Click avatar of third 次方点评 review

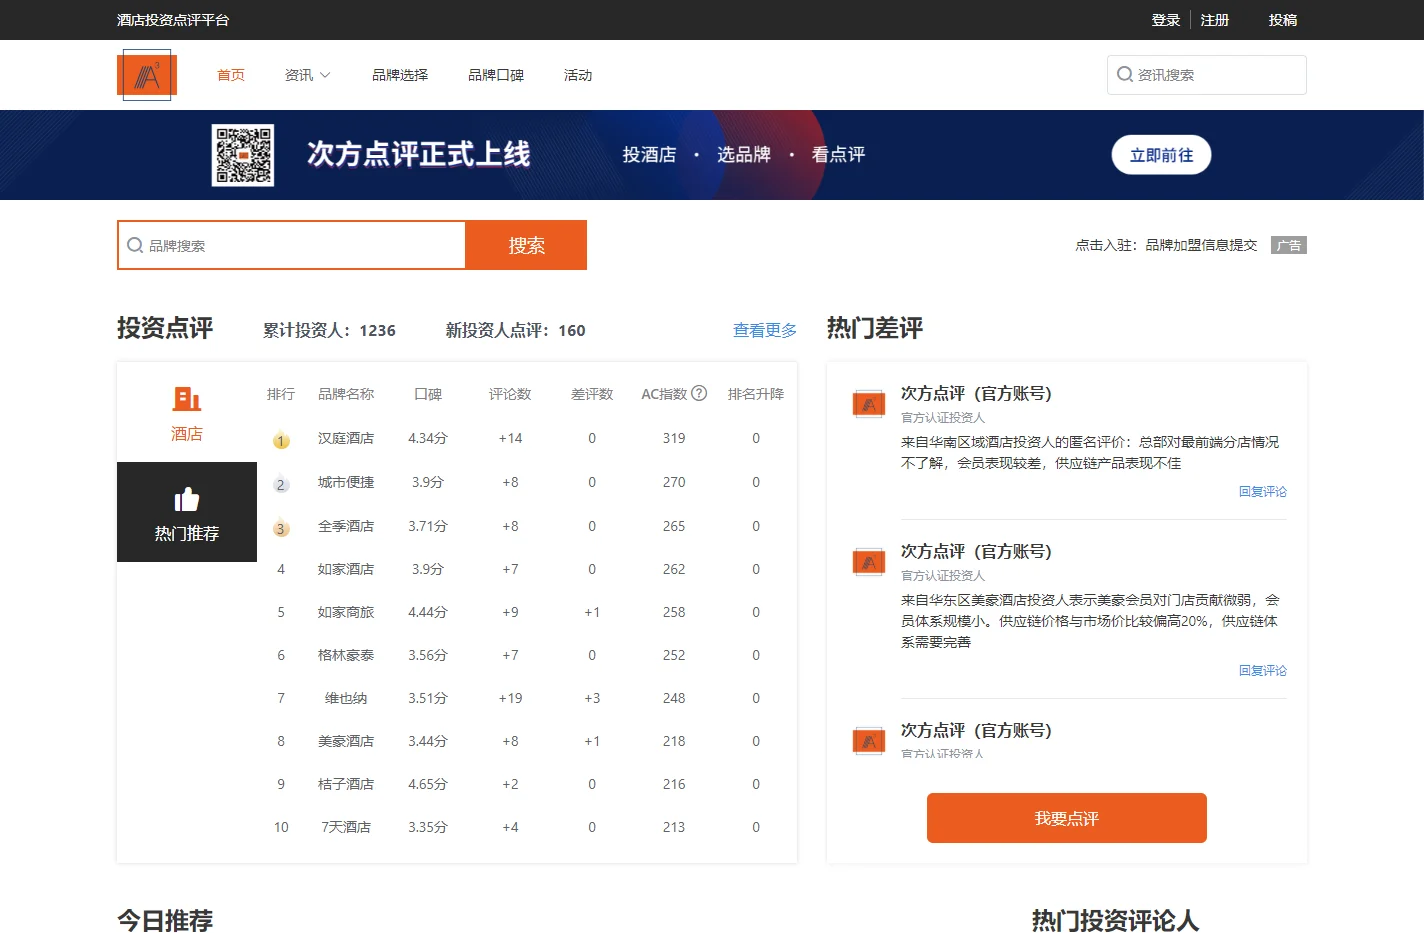(869, 741)
